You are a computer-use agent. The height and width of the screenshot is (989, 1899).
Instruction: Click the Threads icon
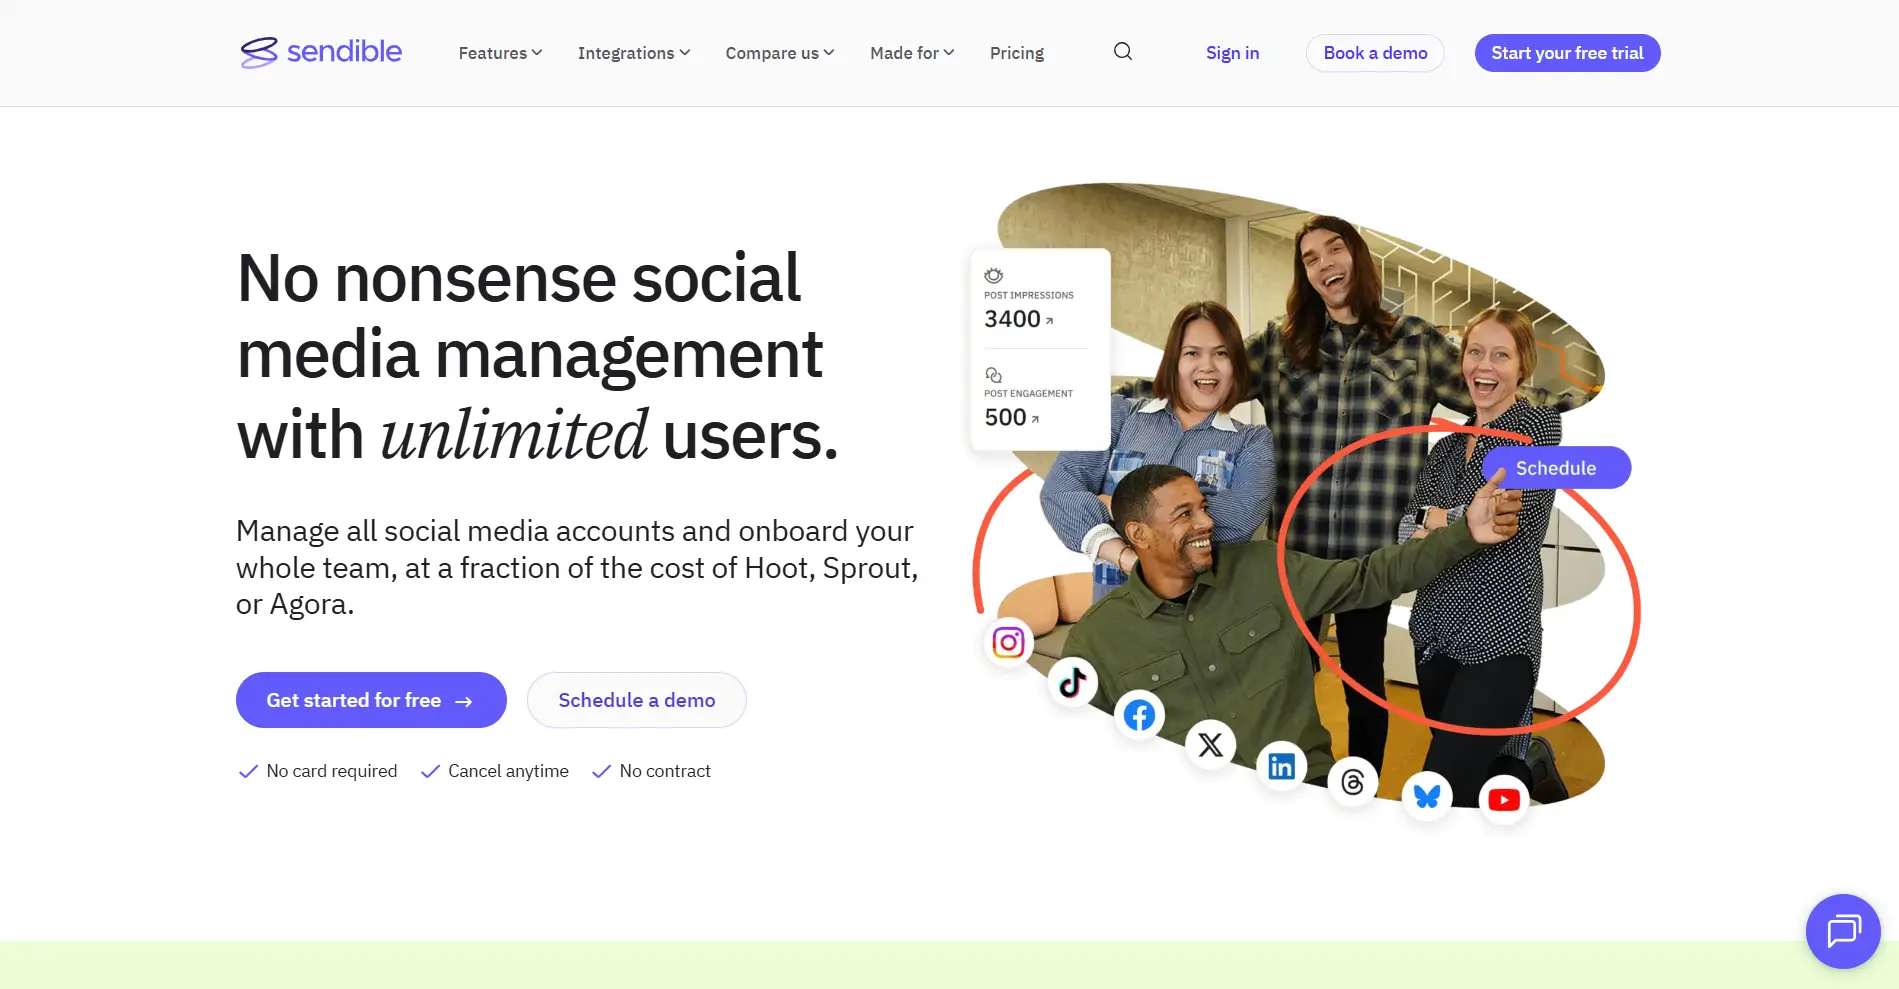(1352, 782)
